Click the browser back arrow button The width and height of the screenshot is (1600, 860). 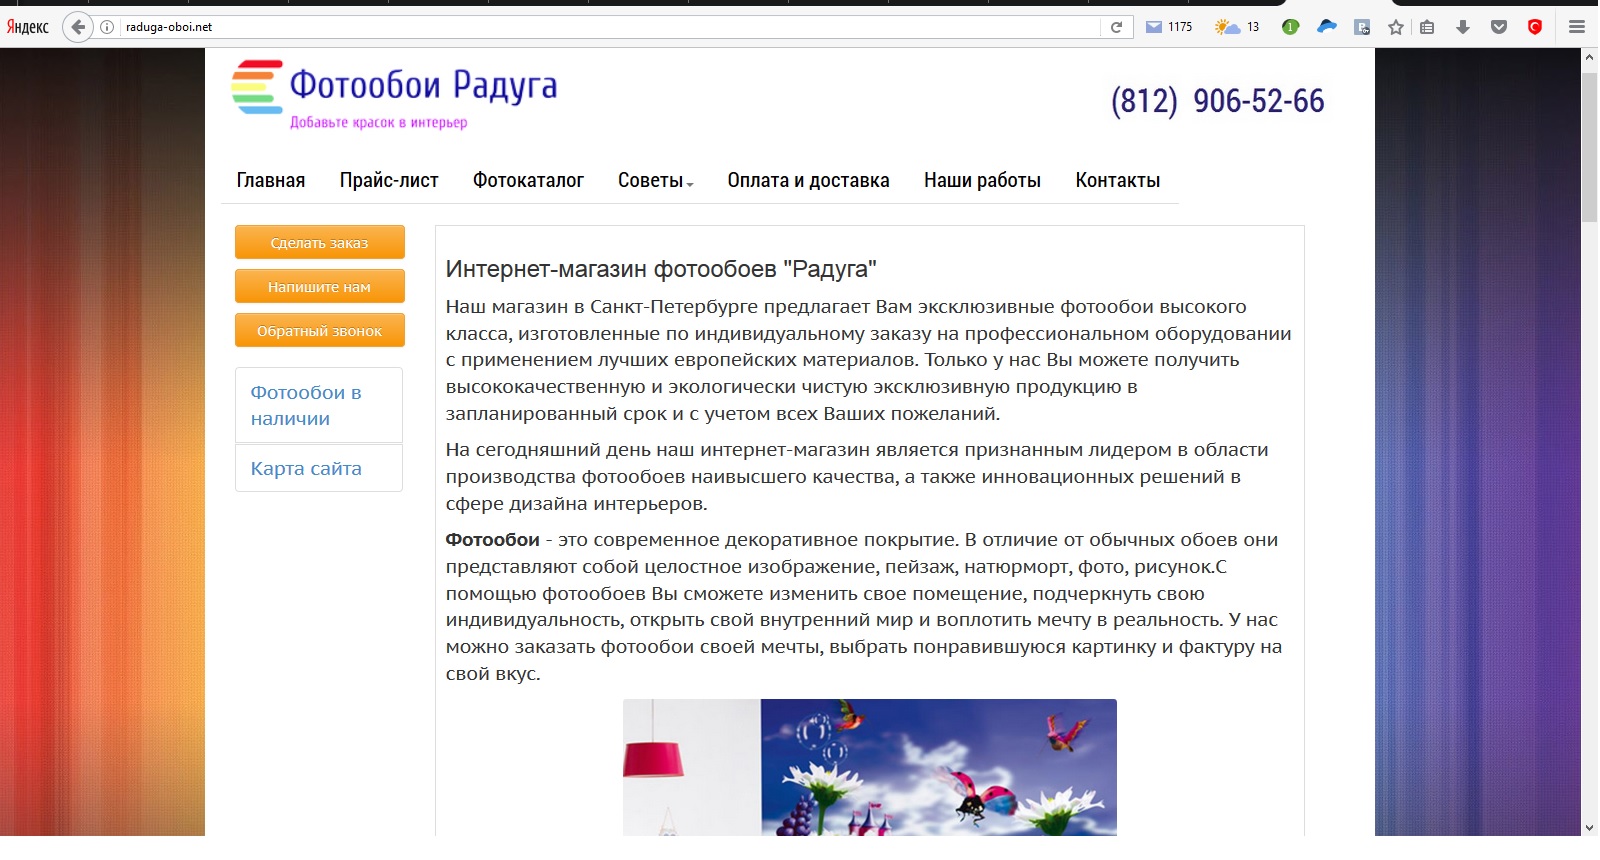78,27
